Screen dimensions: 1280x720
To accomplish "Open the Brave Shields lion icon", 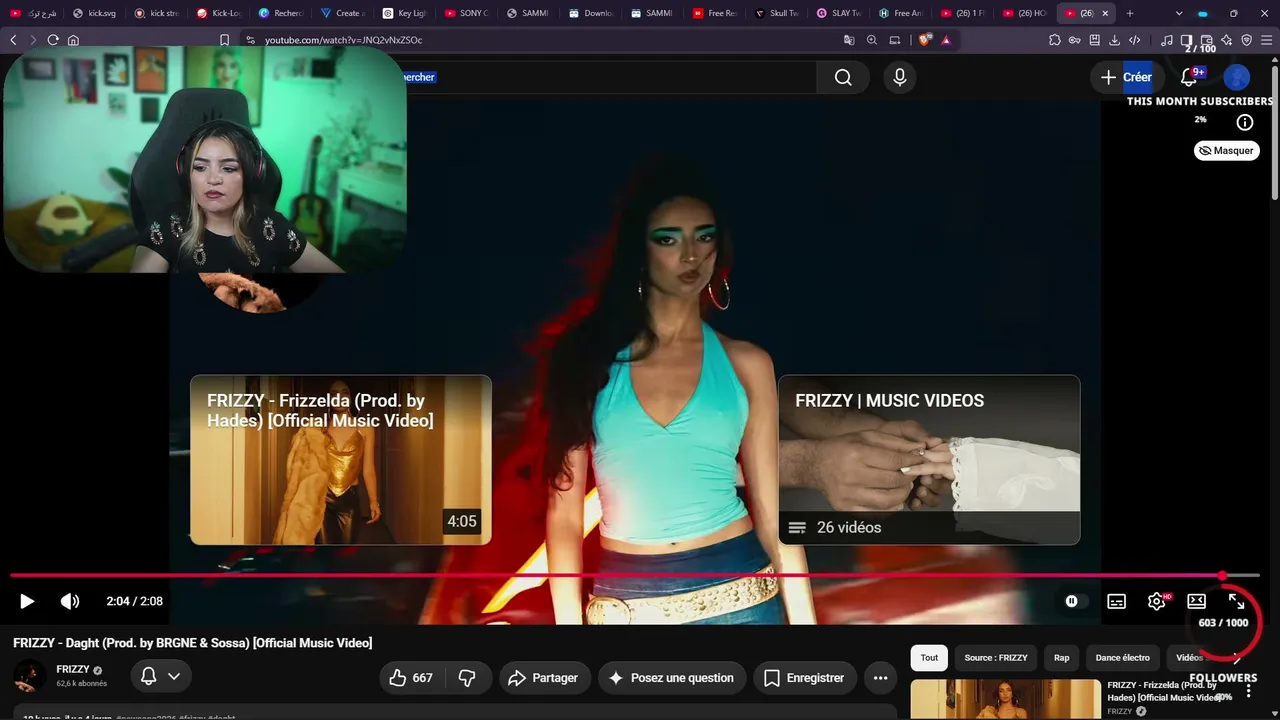I will 925,40.
